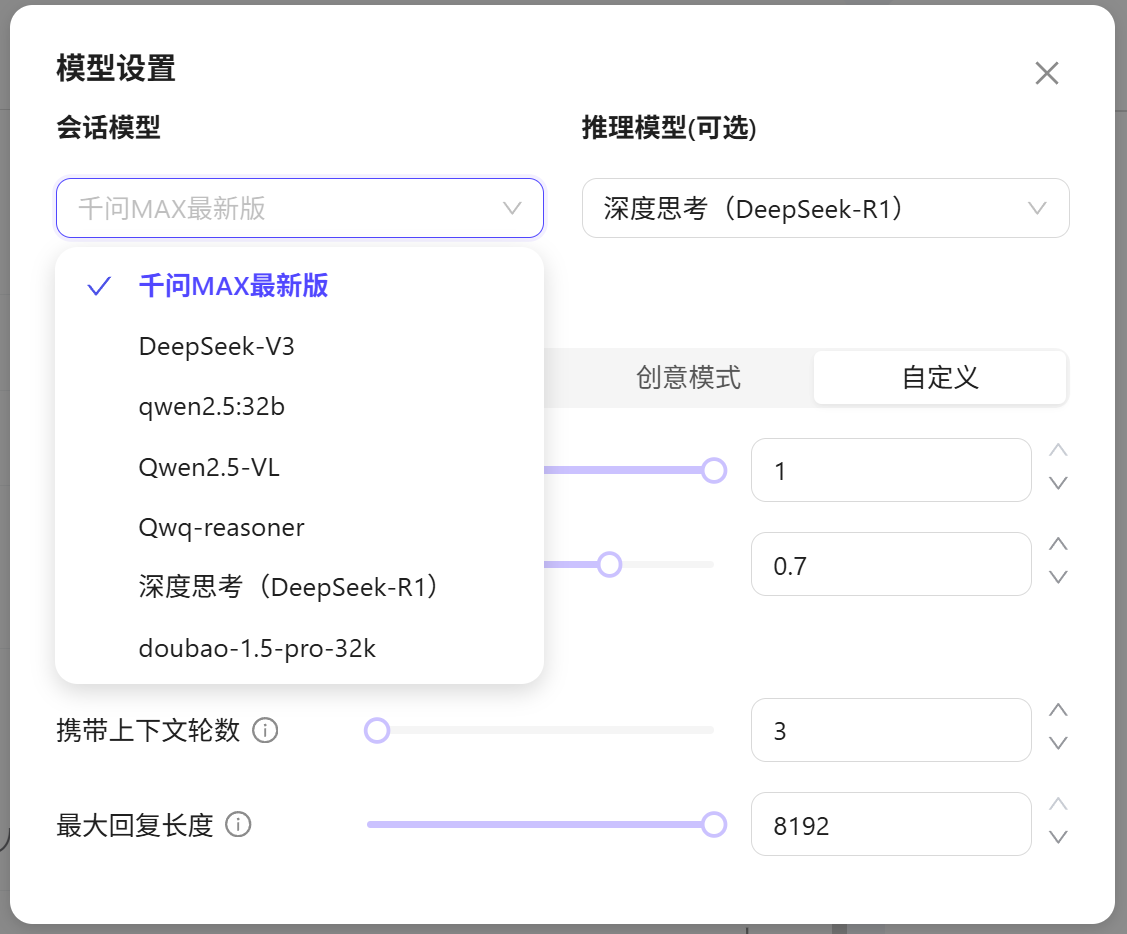Increase the value 0.7 with up arrow

coord(1057,545)
